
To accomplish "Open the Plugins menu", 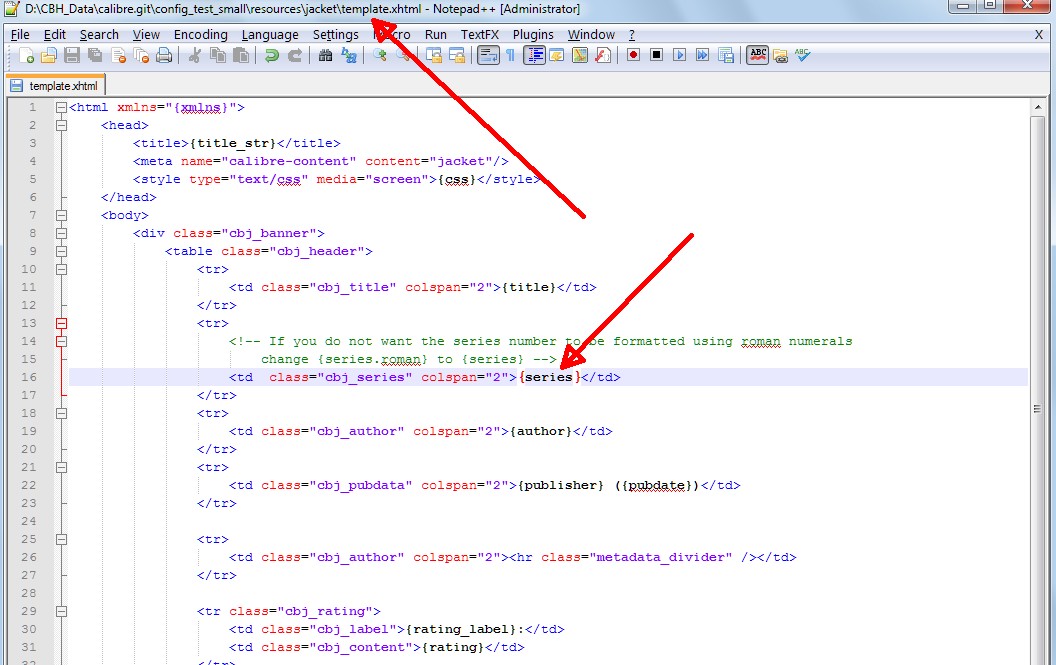I will click(x=533, y=34).
